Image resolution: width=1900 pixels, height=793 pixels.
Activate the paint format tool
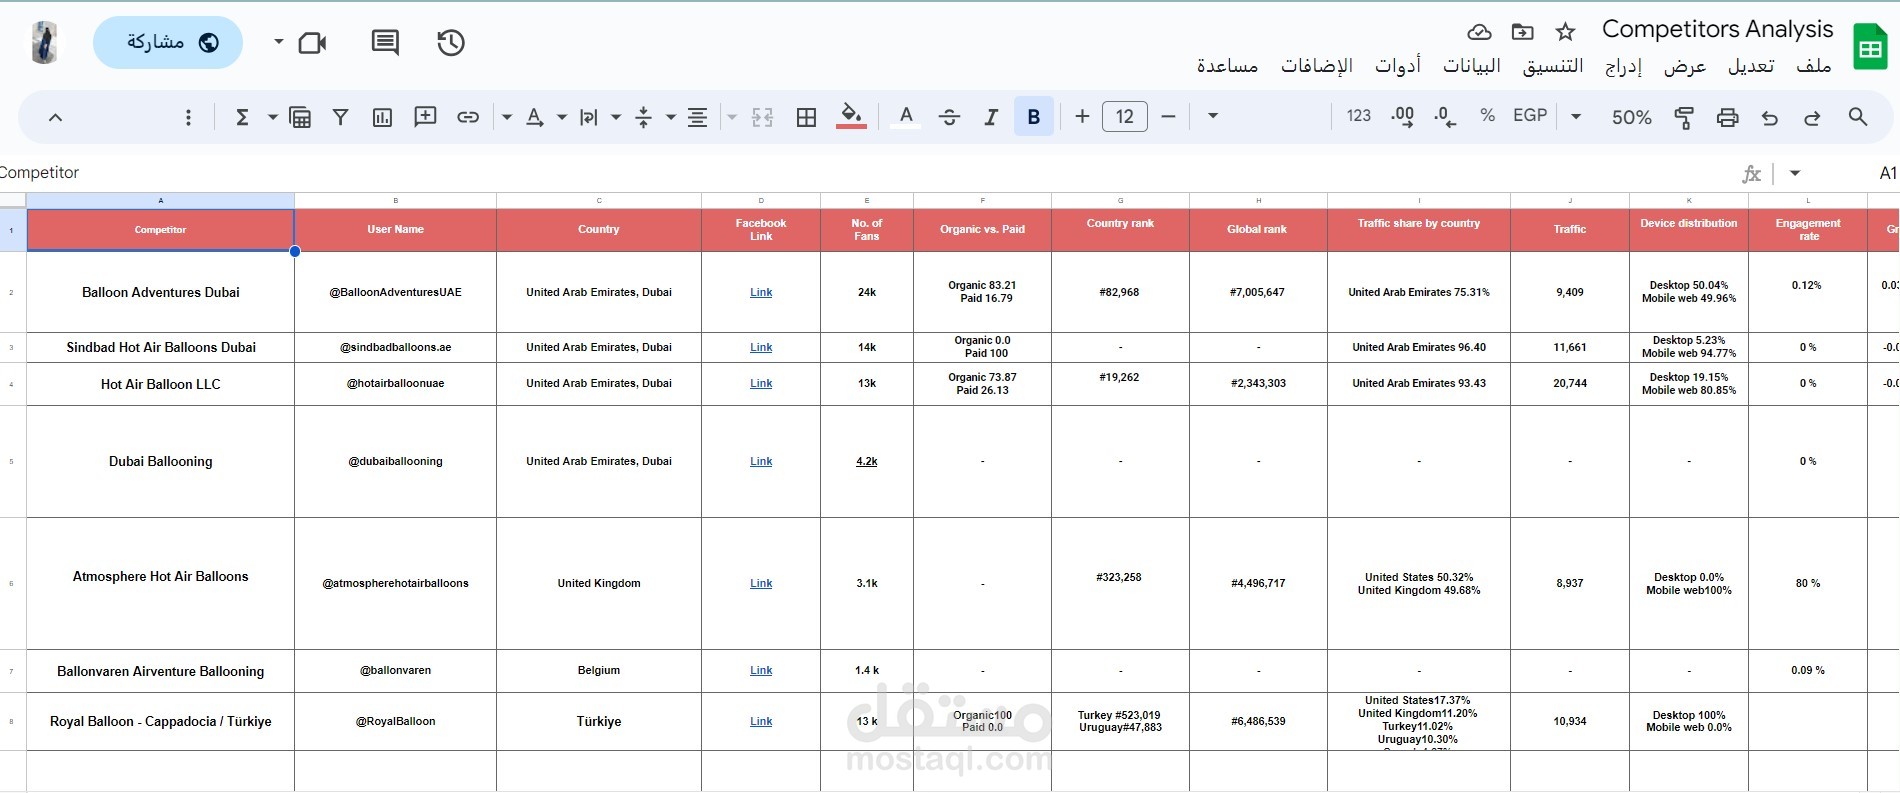pyautogui.click(x=1684, y=117)
